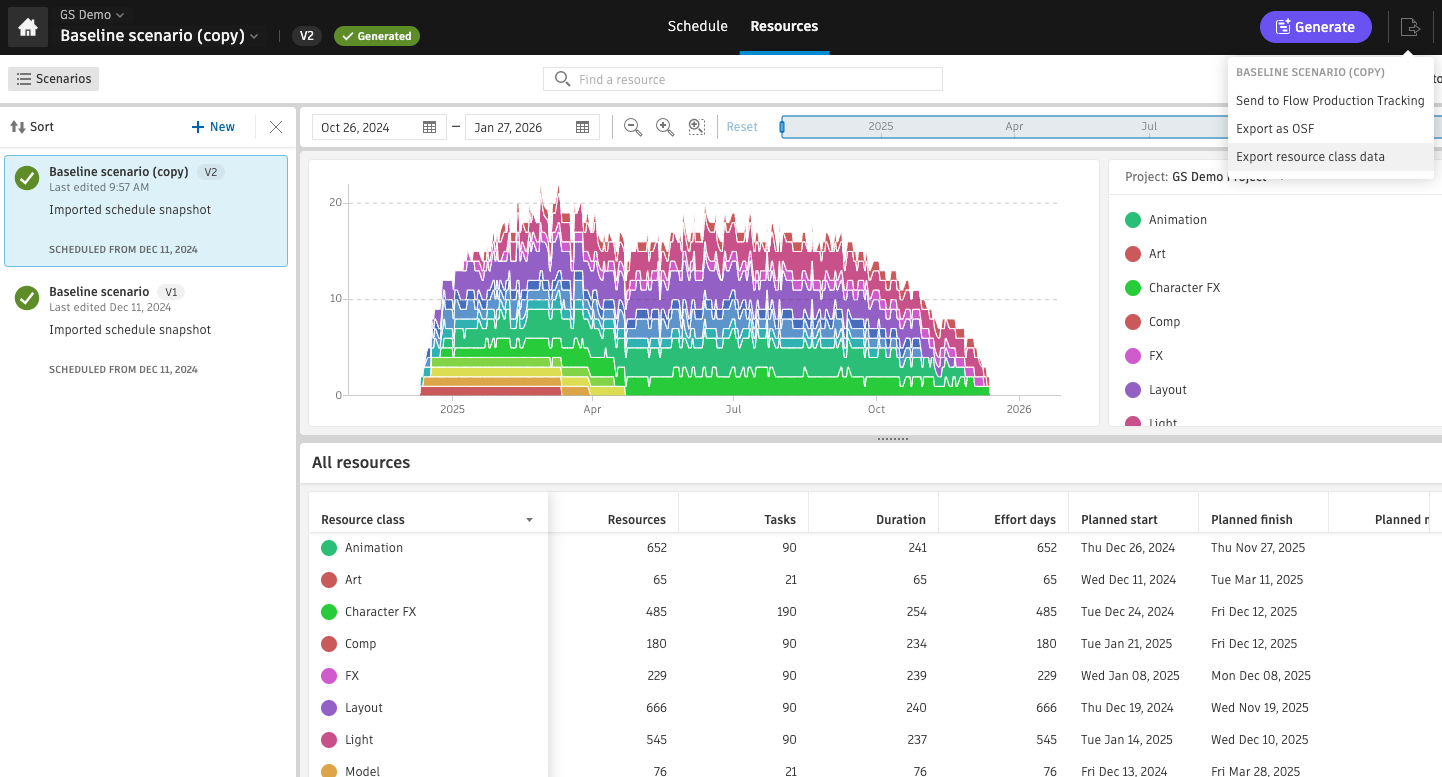Screen dimensions: 1442x777
Task: Click the All resources heading
Action: [x=361, y=463]
